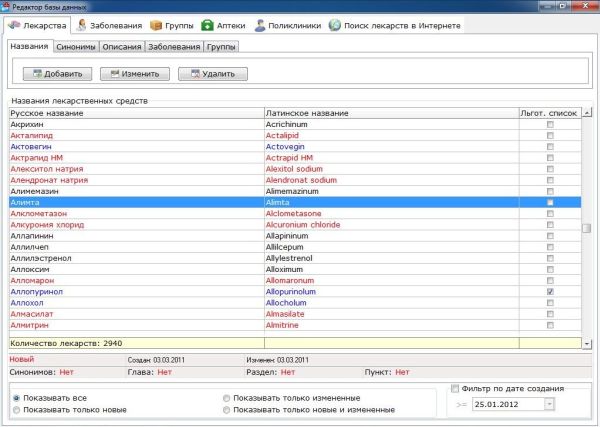Select the Алклометазон row
This screenshot has height=427, width=600.
pyautogui.click(x=295, y=214)
